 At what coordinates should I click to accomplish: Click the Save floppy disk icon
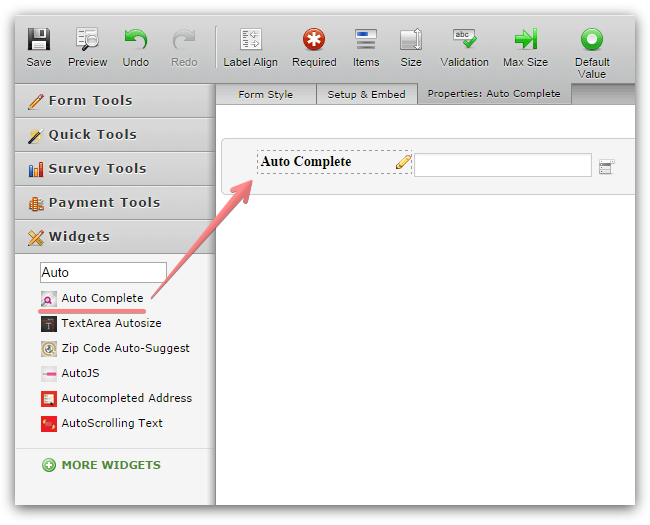tap(39, 39)
